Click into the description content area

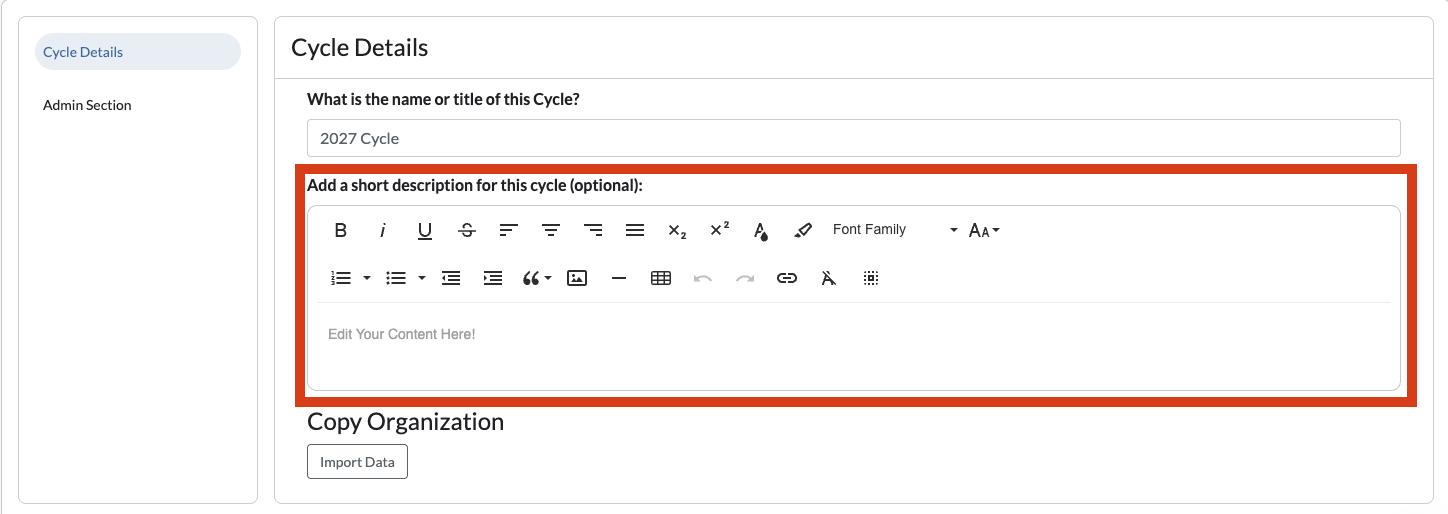point(854,345)
